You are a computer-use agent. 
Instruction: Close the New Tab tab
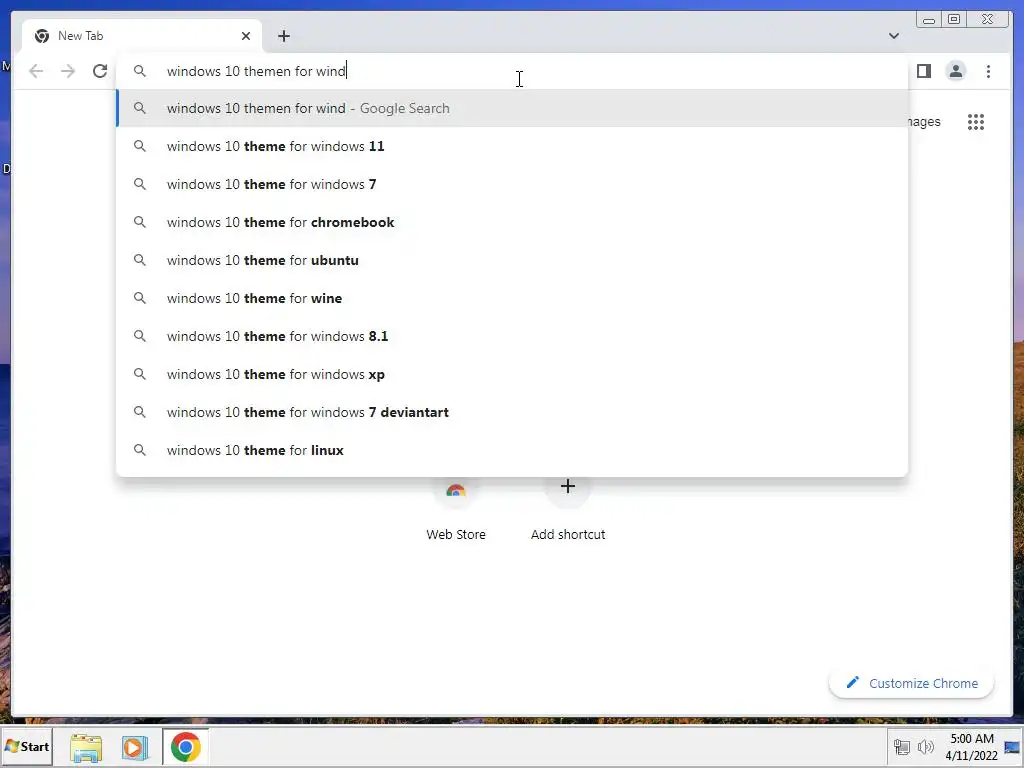pos(246,36)
